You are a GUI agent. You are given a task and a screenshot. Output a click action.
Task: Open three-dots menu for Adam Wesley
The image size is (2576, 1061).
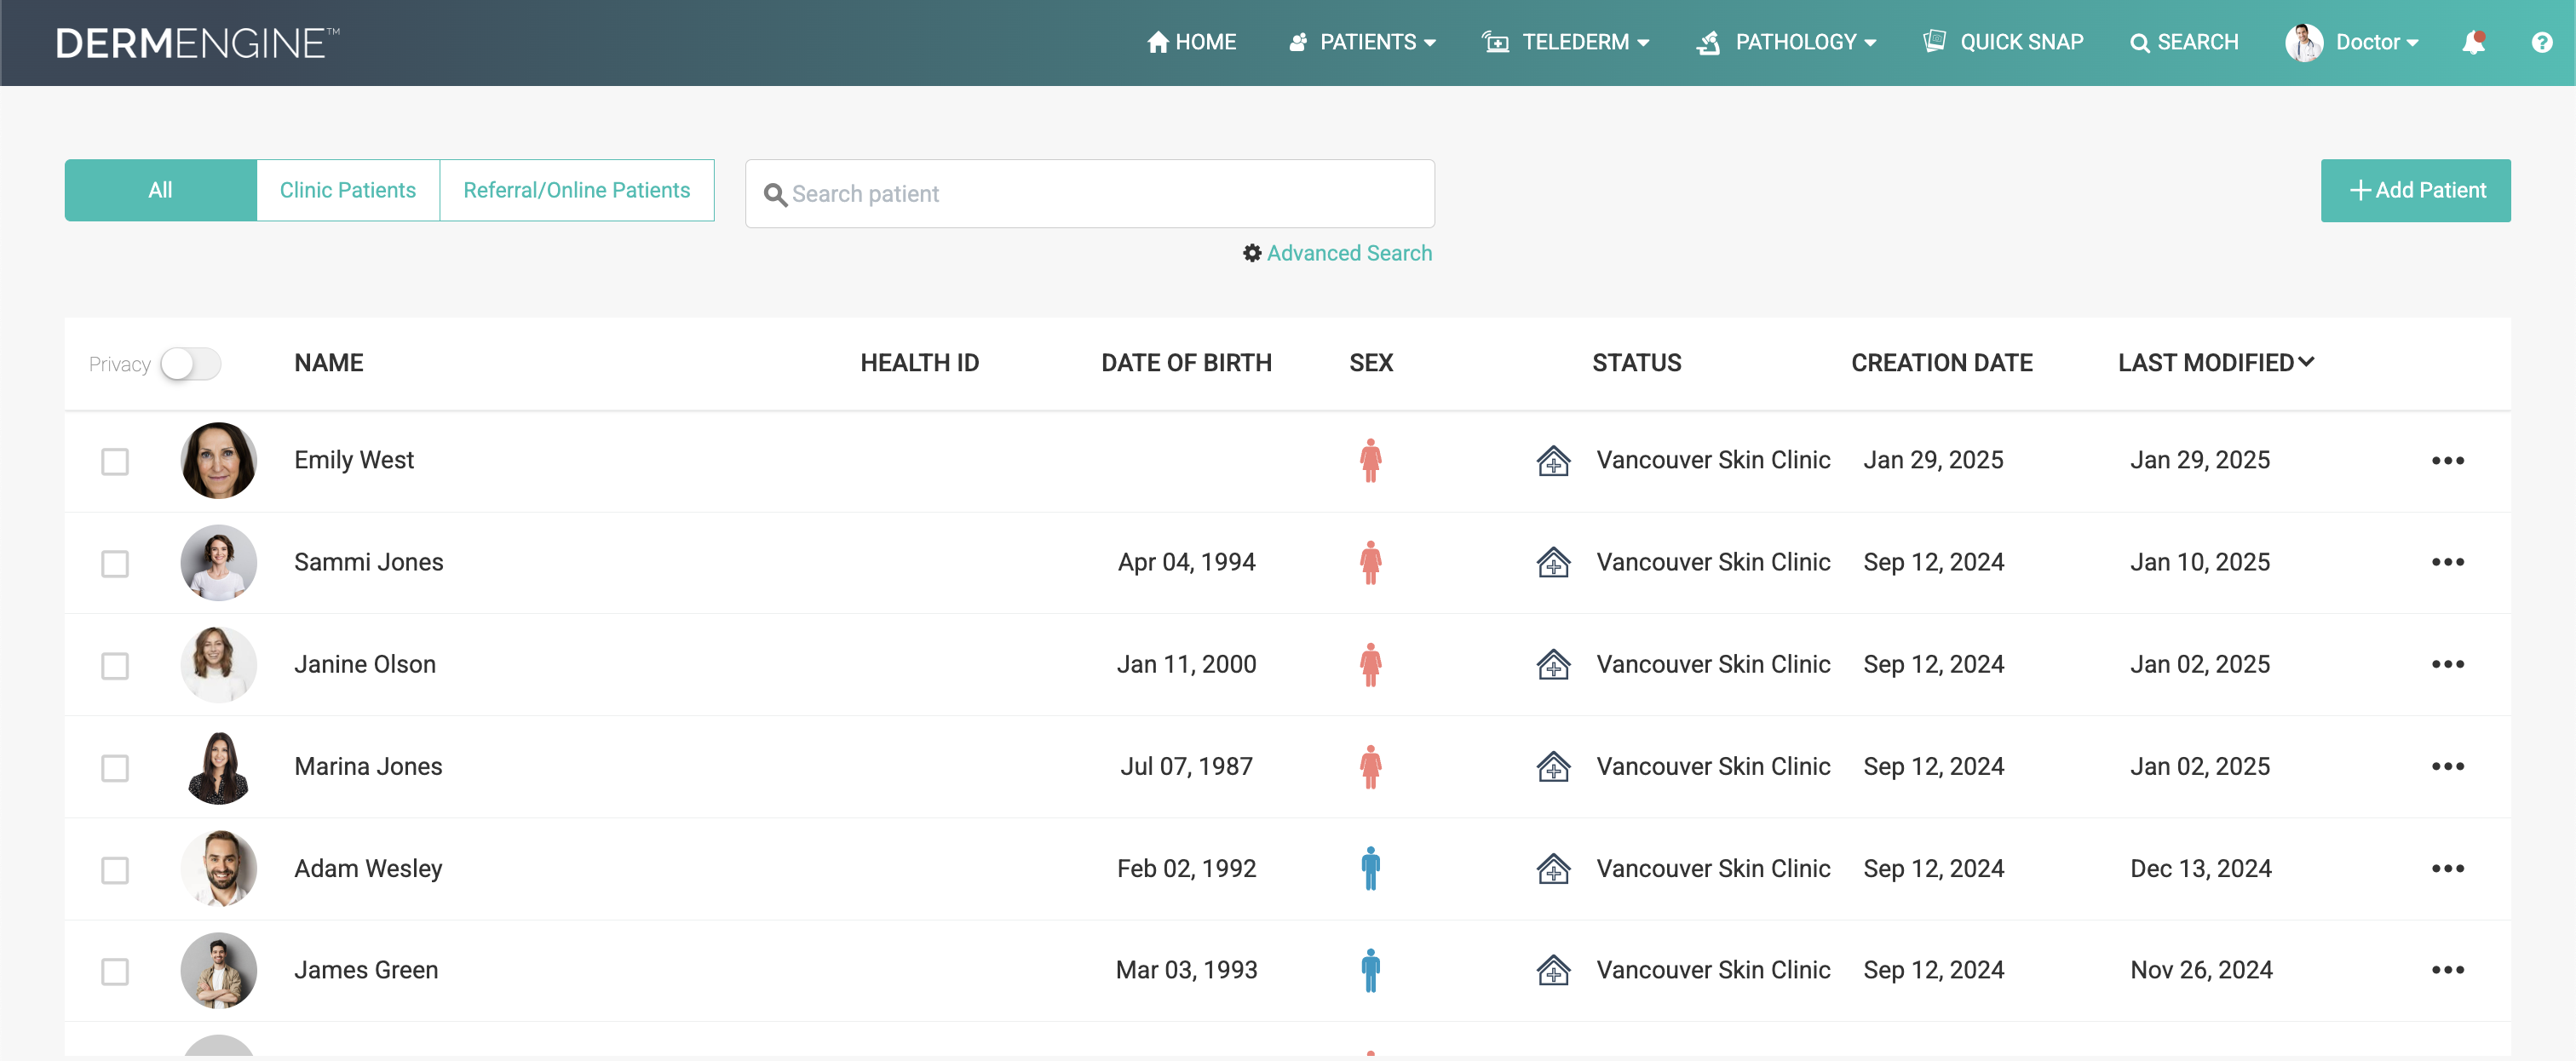(x=2447, y=868)
